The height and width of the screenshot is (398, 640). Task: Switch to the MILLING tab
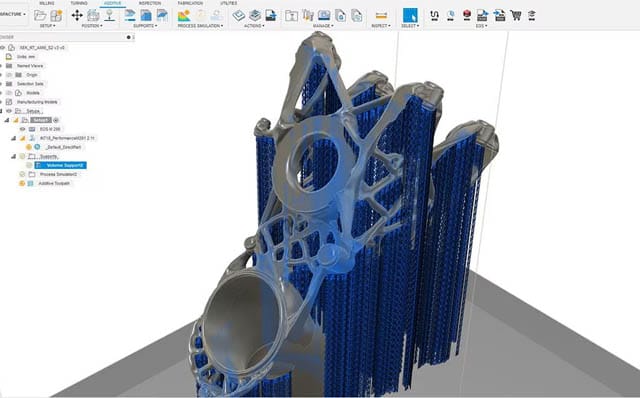(x=47, y=3)
